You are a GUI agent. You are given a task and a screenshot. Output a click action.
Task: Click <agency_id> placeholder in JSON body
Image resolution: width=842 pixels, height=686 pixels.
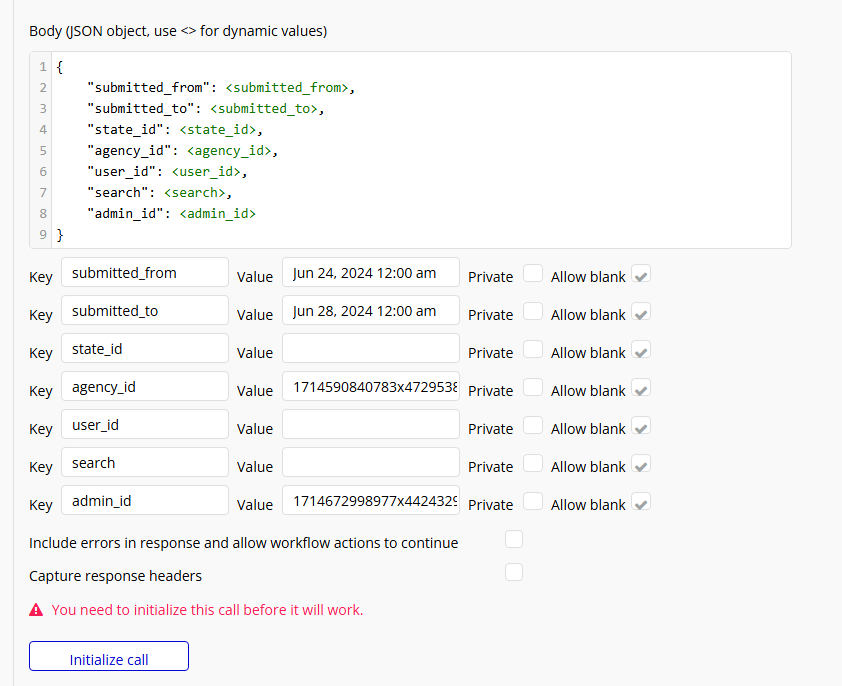tap(229, 150)
